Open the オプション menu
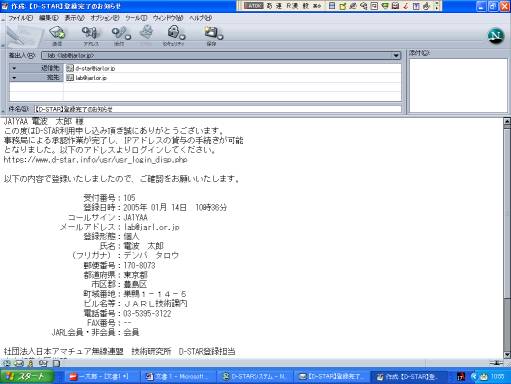This screenshot has height=384, width=511. 105,18
